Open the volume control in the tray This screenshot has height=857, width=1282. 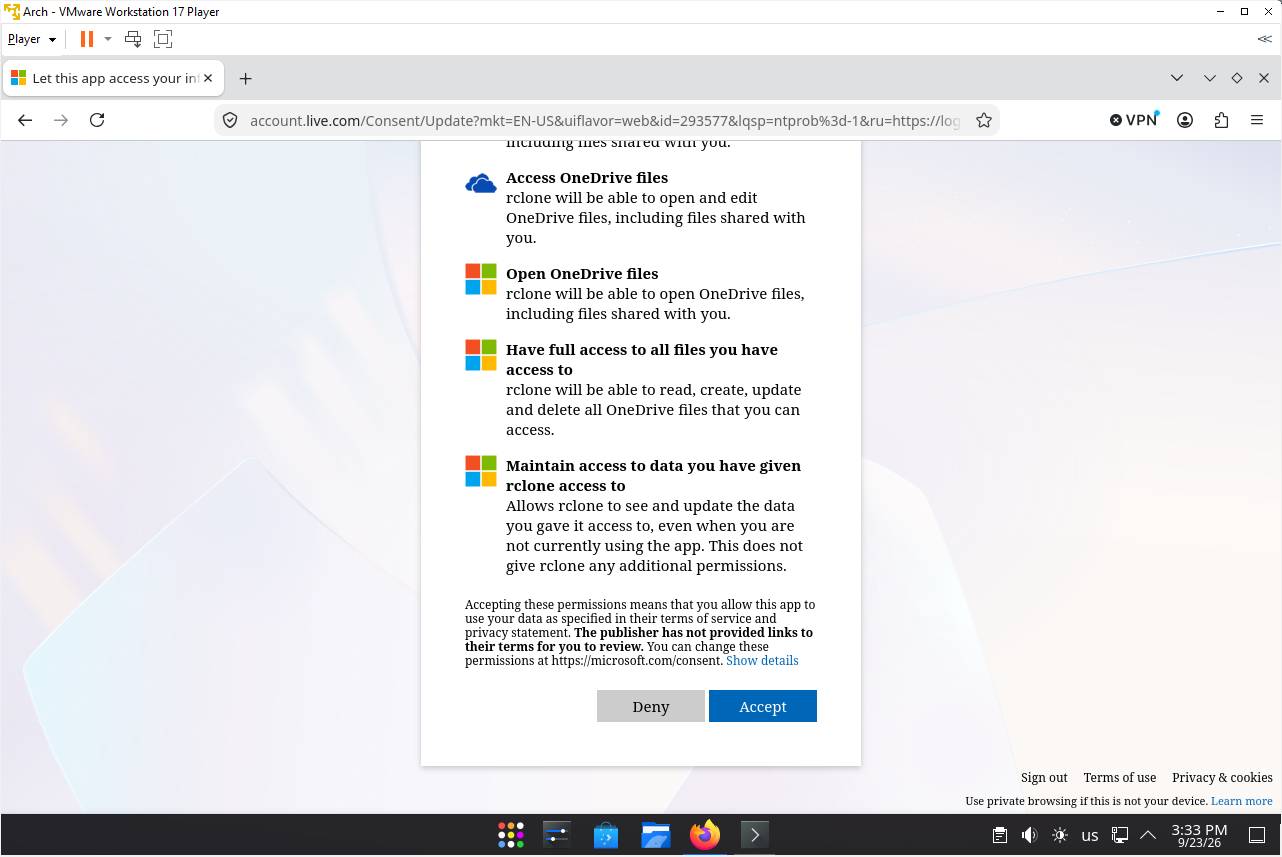1030,835
